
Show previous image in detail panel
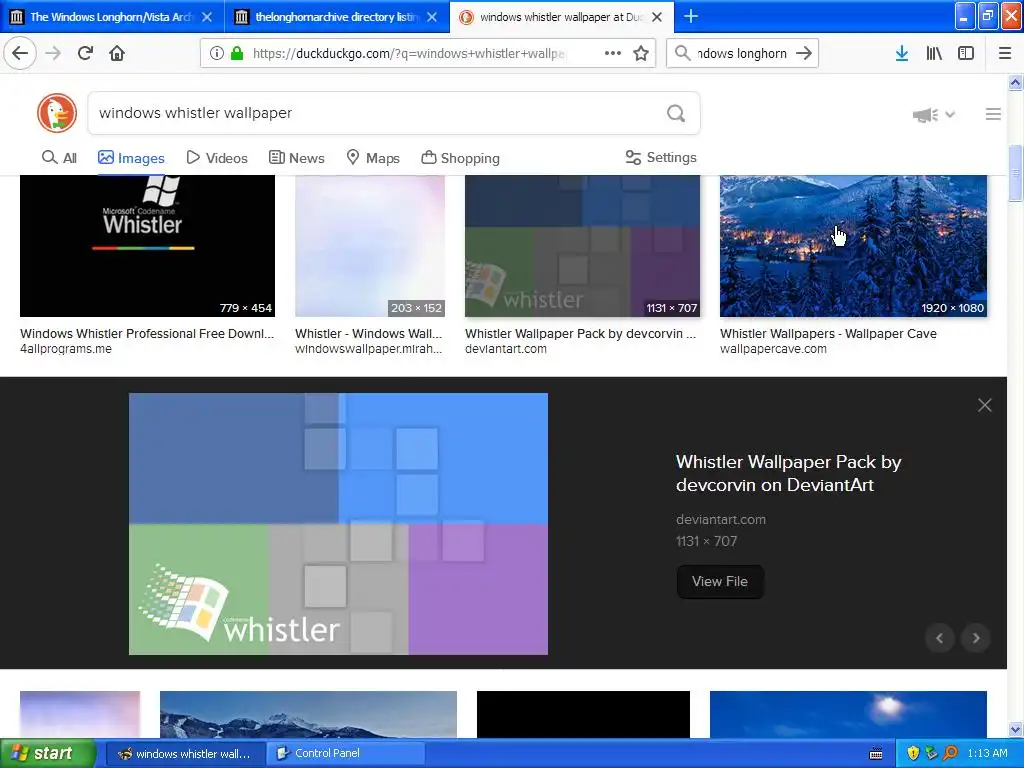coord(940,638)
